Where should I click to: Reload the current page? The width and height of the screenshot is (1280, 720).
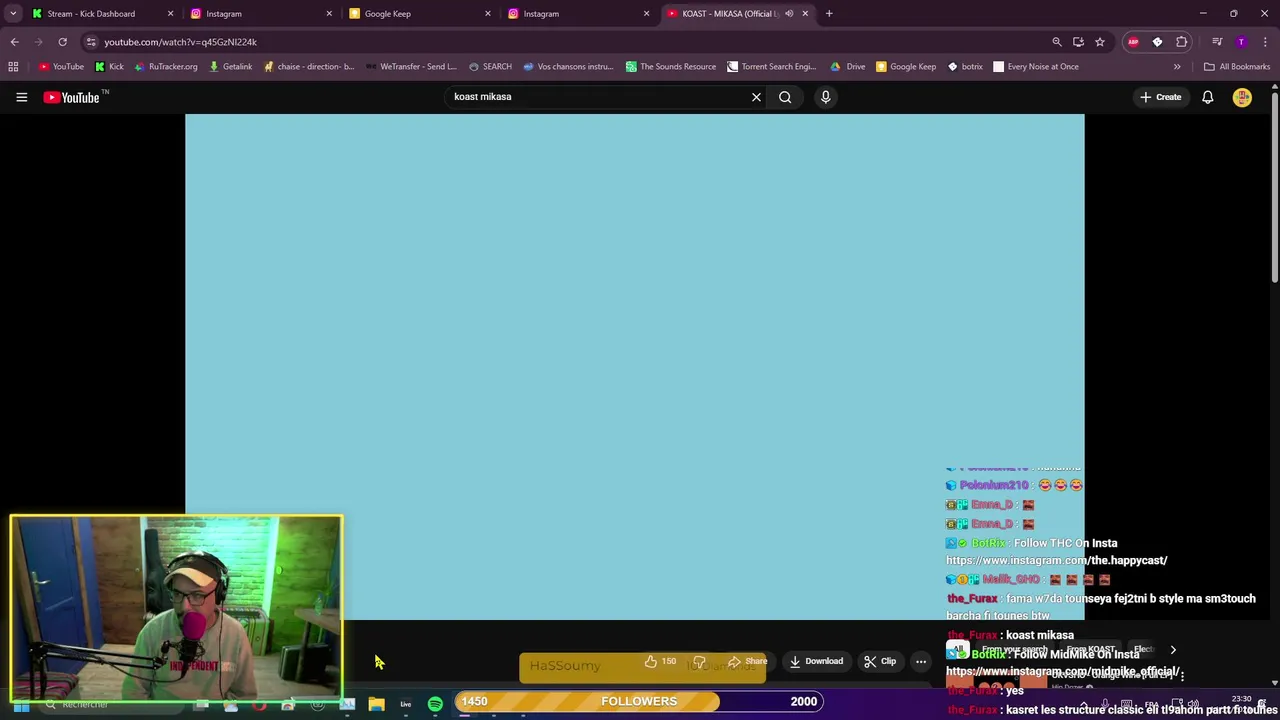62,42
